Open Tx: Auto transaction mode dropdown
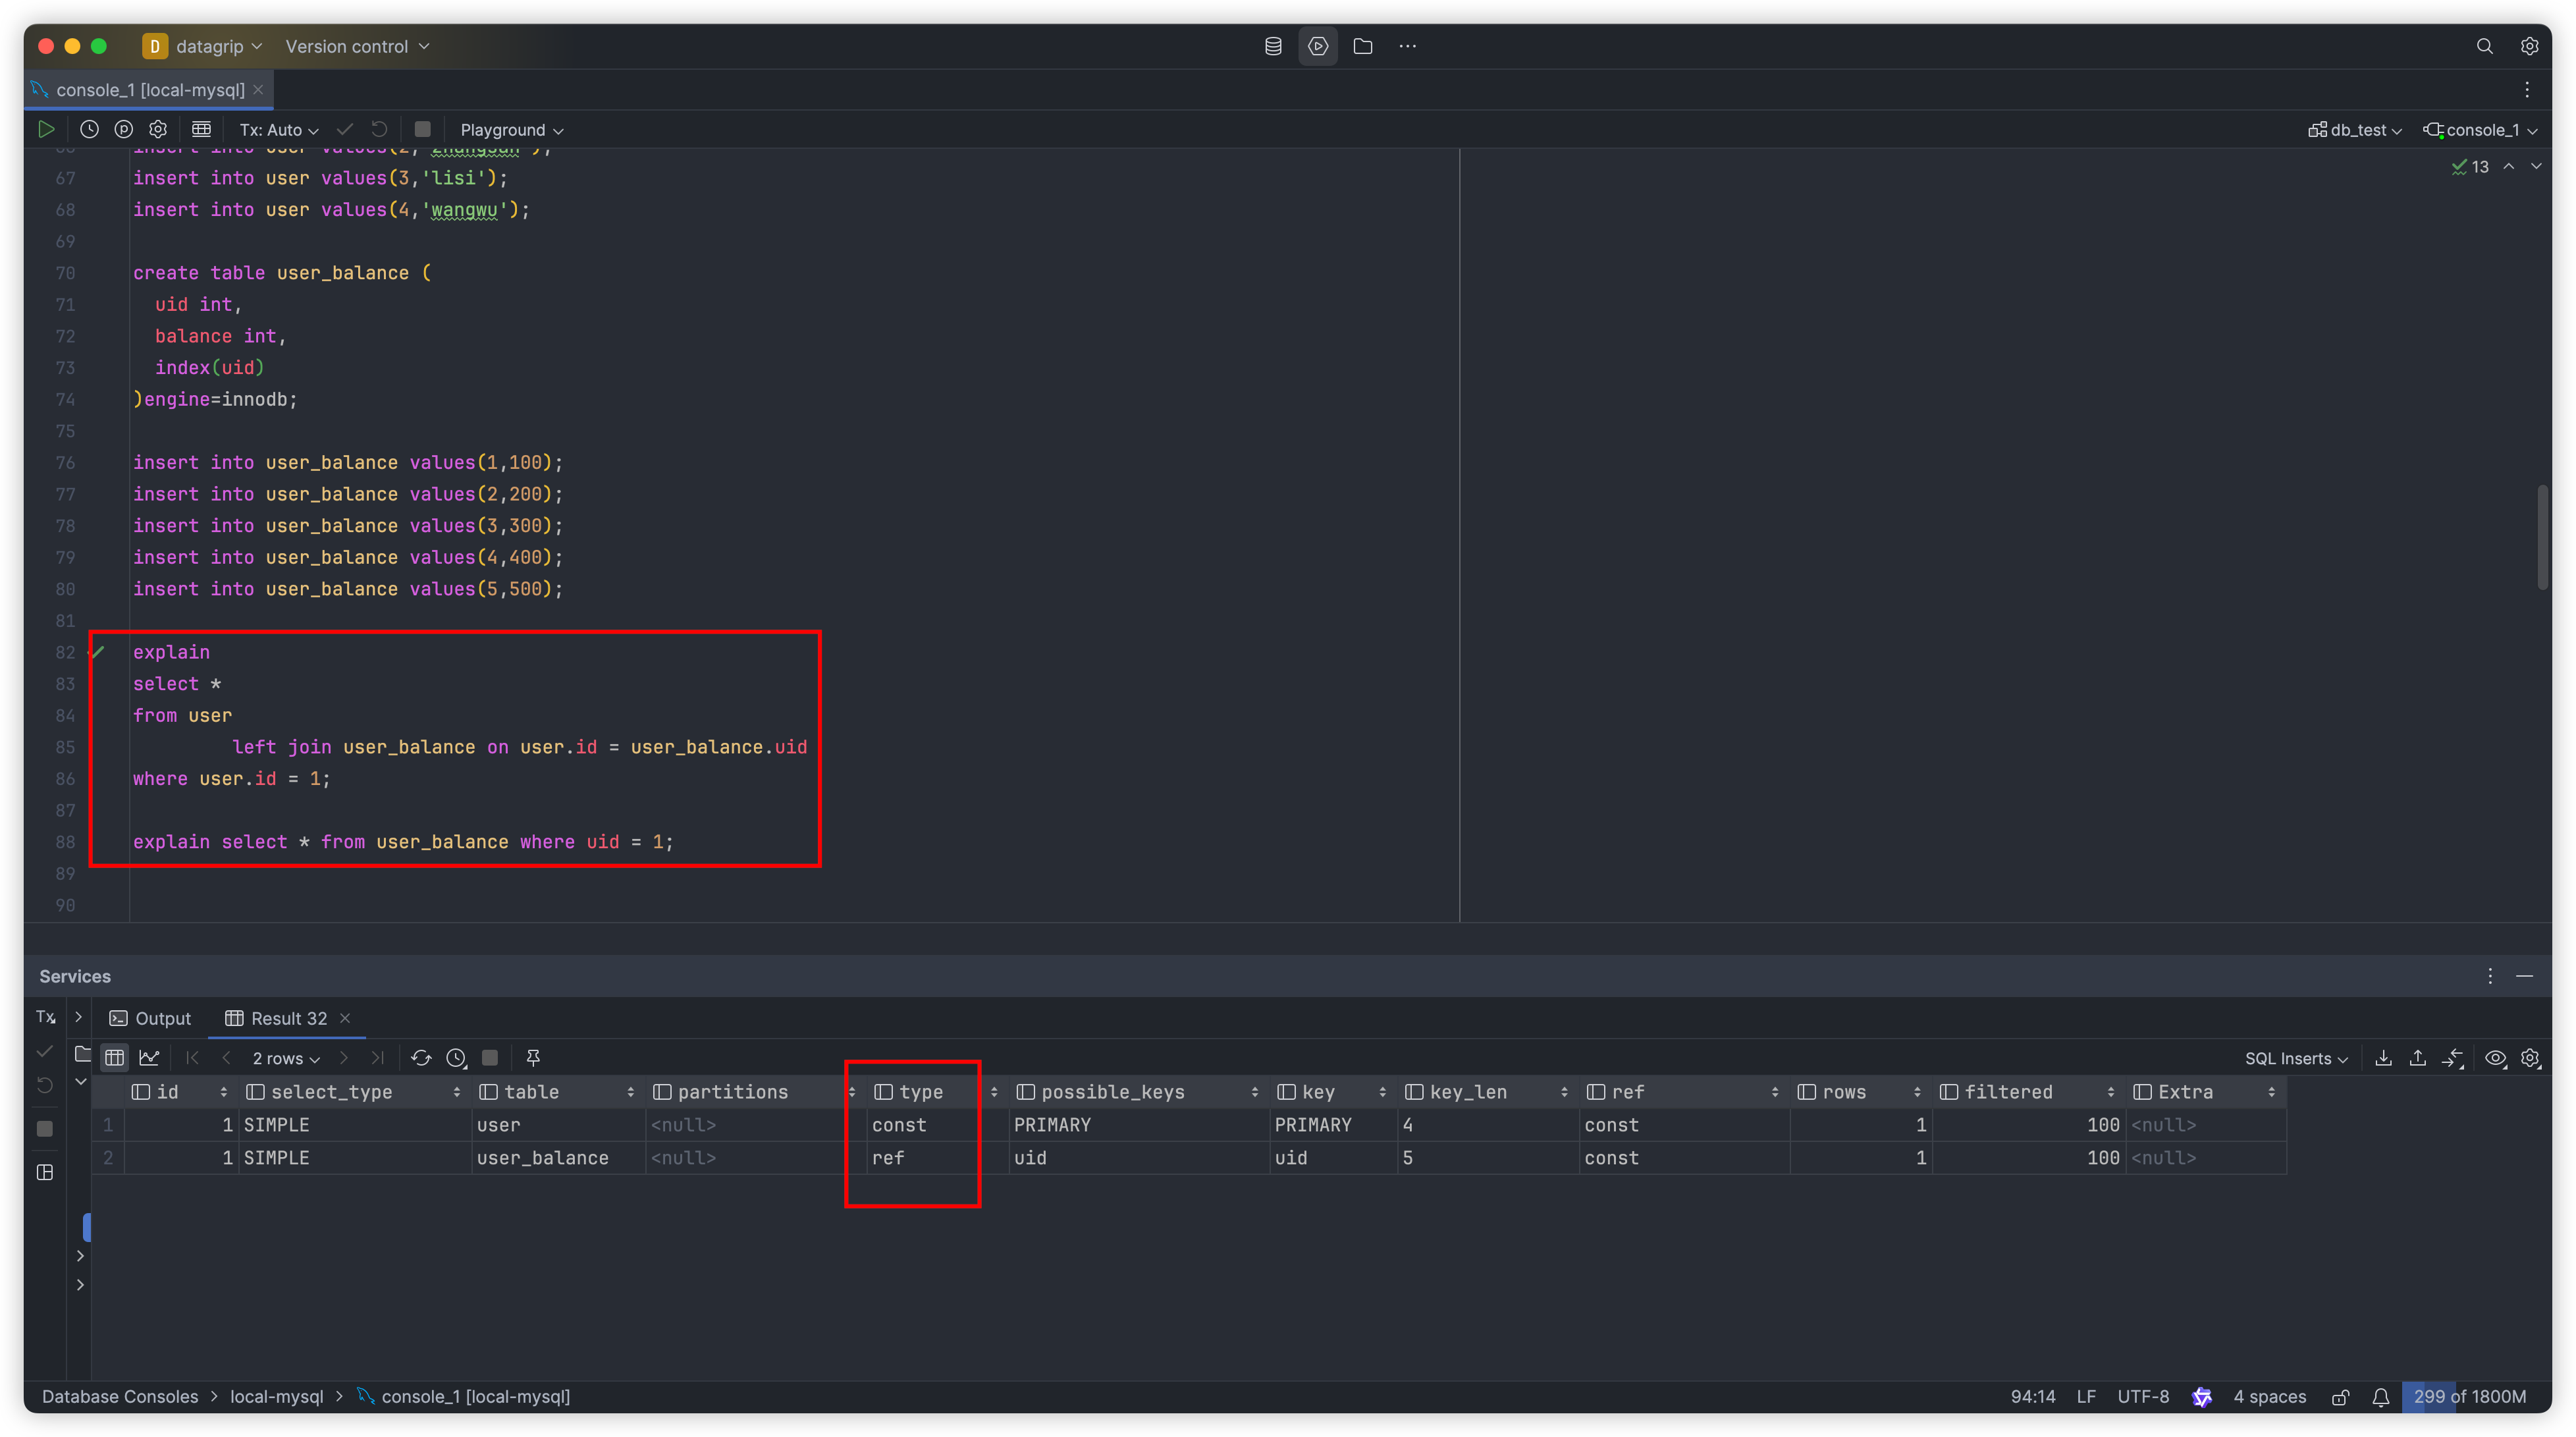The image size is (2576, 1437). (279, 130)
